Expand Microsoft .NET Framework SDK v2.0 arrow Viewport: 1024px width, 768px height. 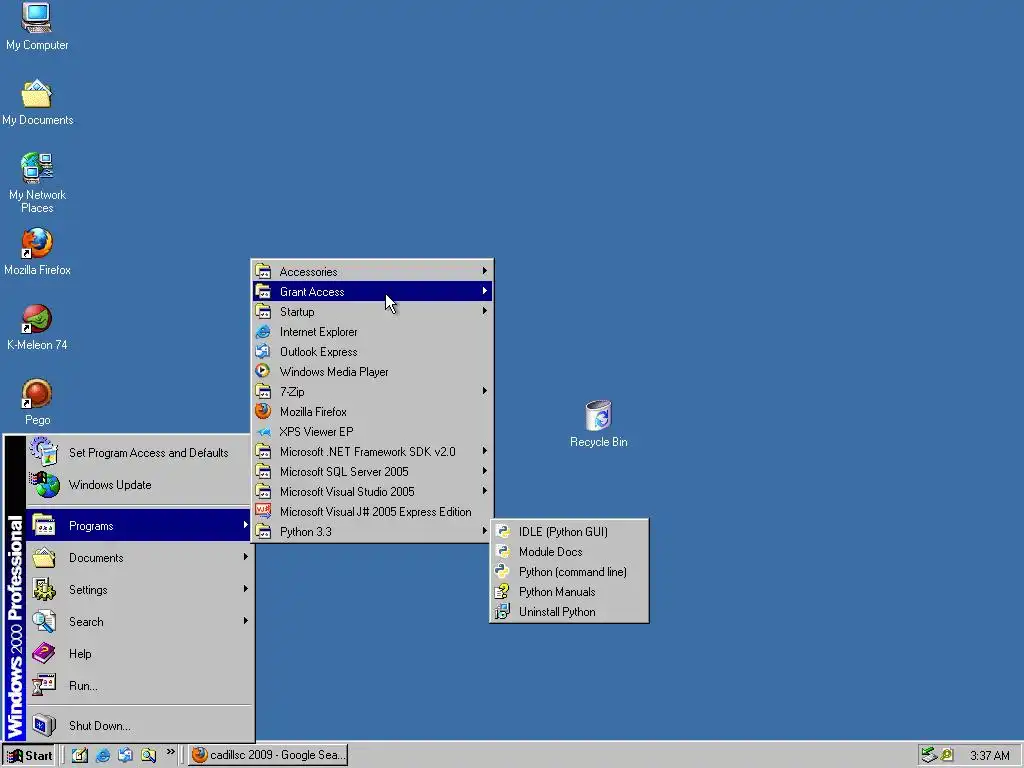tap(485, 451)
